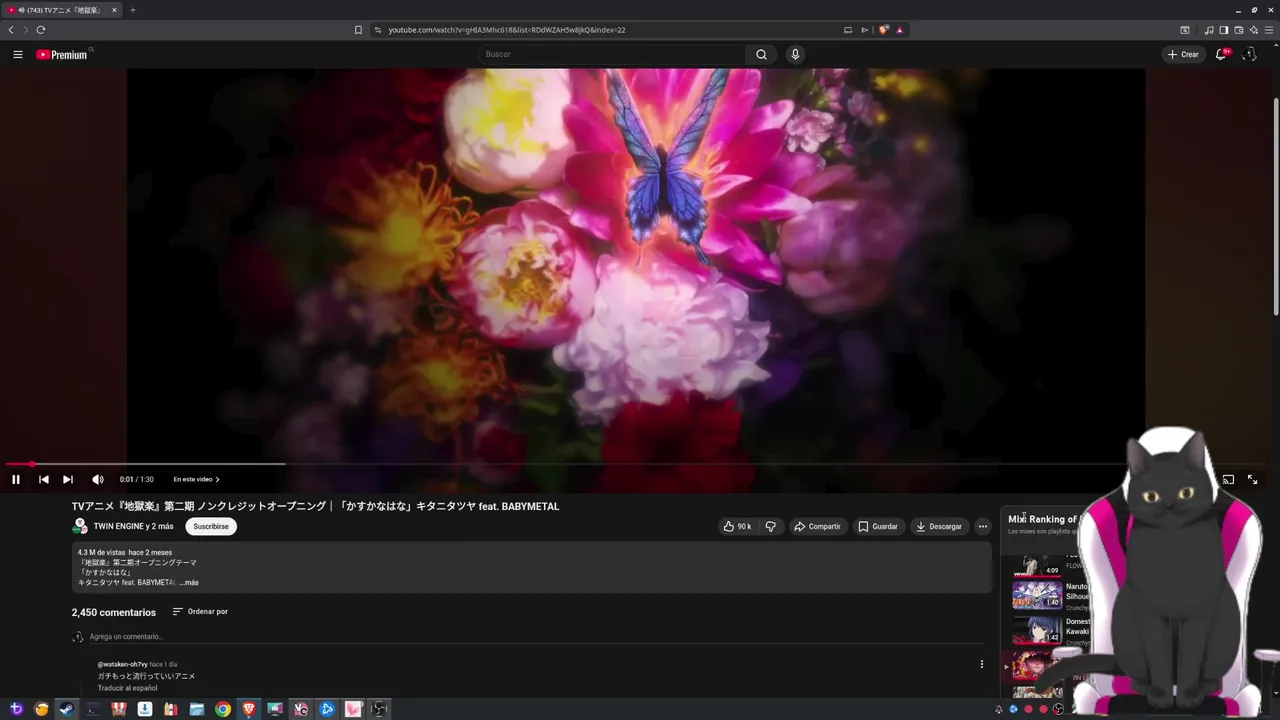Dislike the video
The width and height of the screenshot is (1280, 720).
(770, 526)
